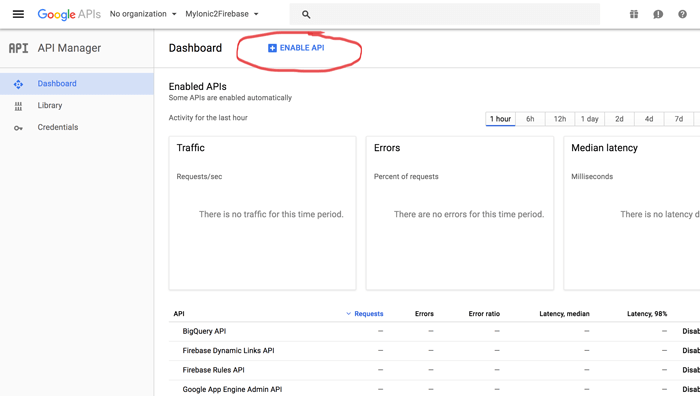Image resolution: width=700 pixels, height=396 pixels.
Task: Click the Library sidebar icon
Action: point(18,106)
